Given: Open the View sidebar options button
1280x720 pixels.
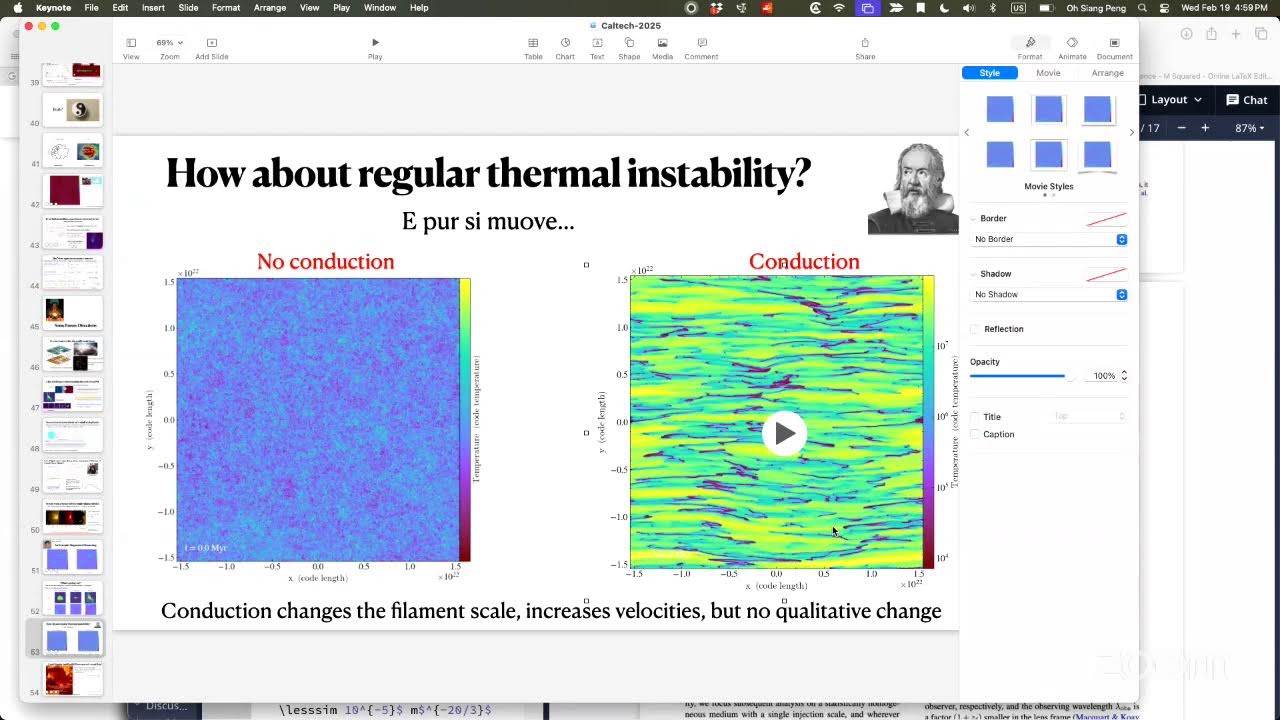Looking at the screenshot, I should tap(131, 48).
